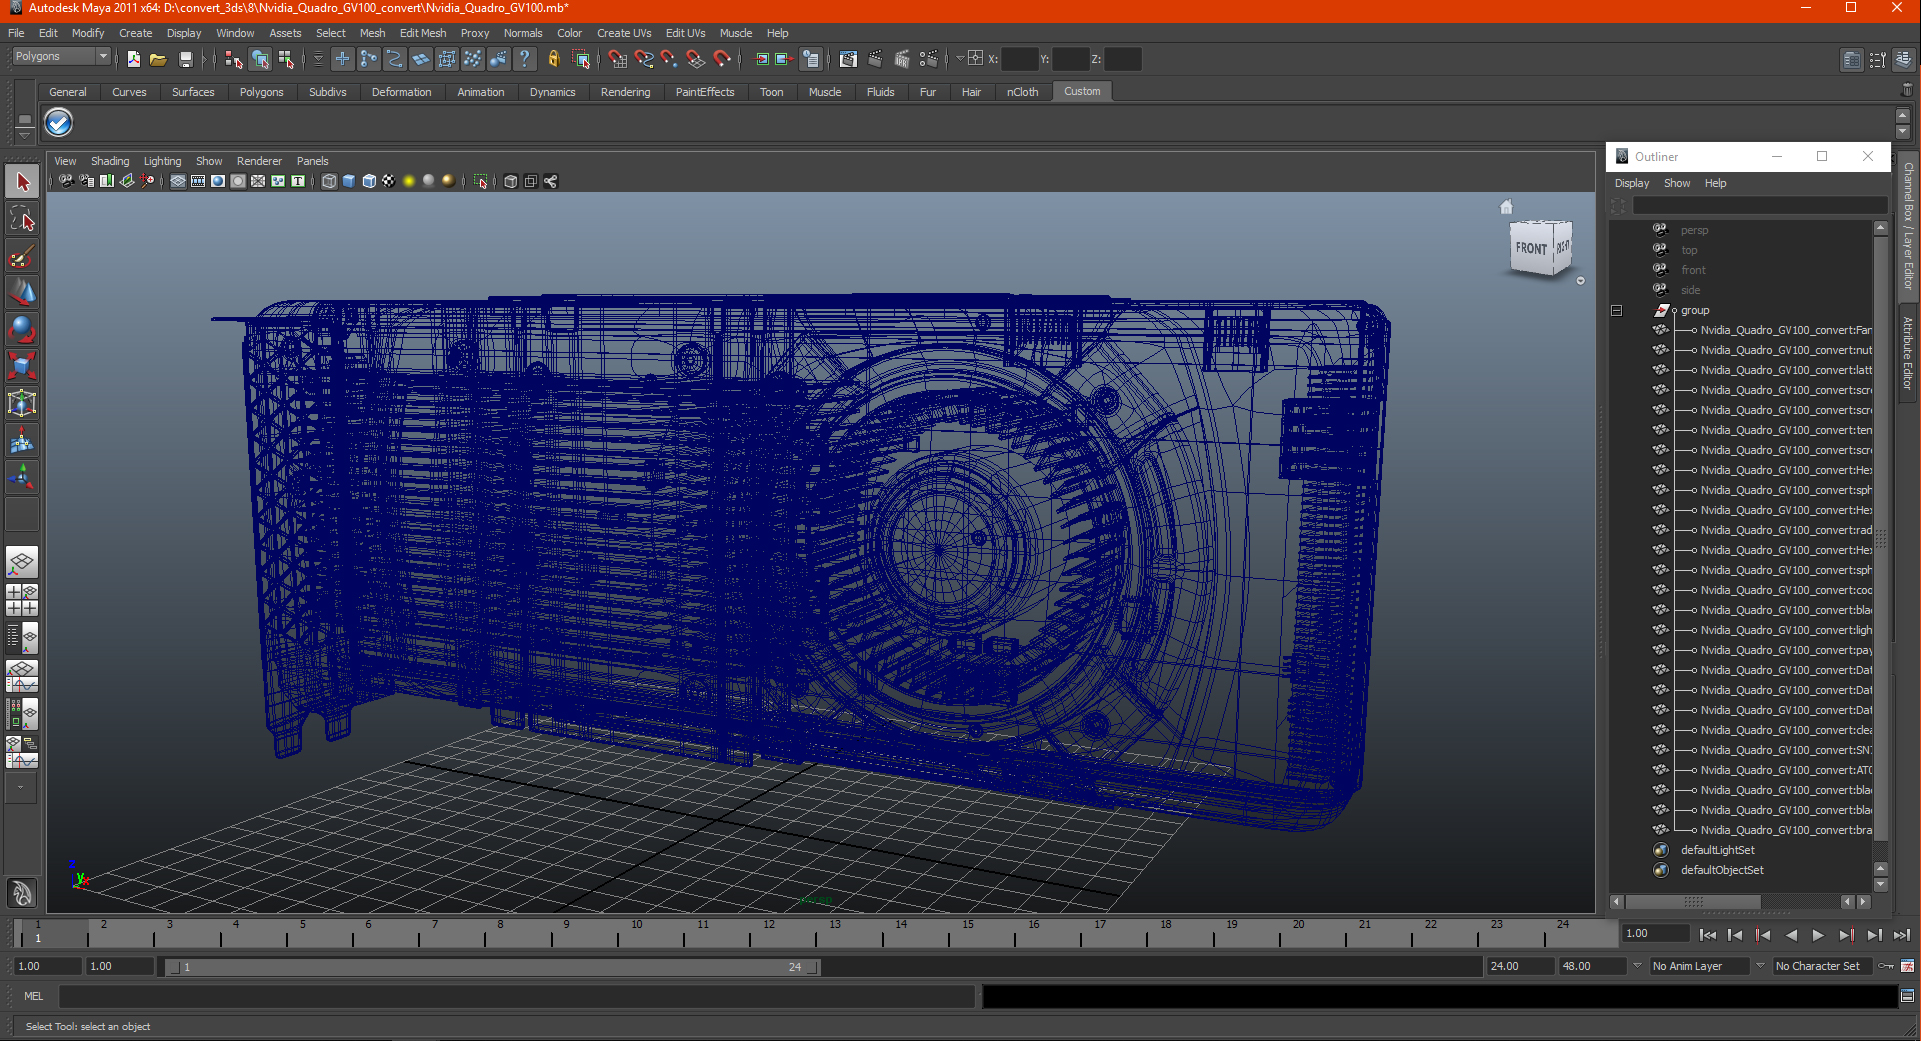This screenshot has width=1921, height=1041.
Task: Click the Outliner horizontal scrollbar
Action: pyautogui.click(x=1691, y=901)
